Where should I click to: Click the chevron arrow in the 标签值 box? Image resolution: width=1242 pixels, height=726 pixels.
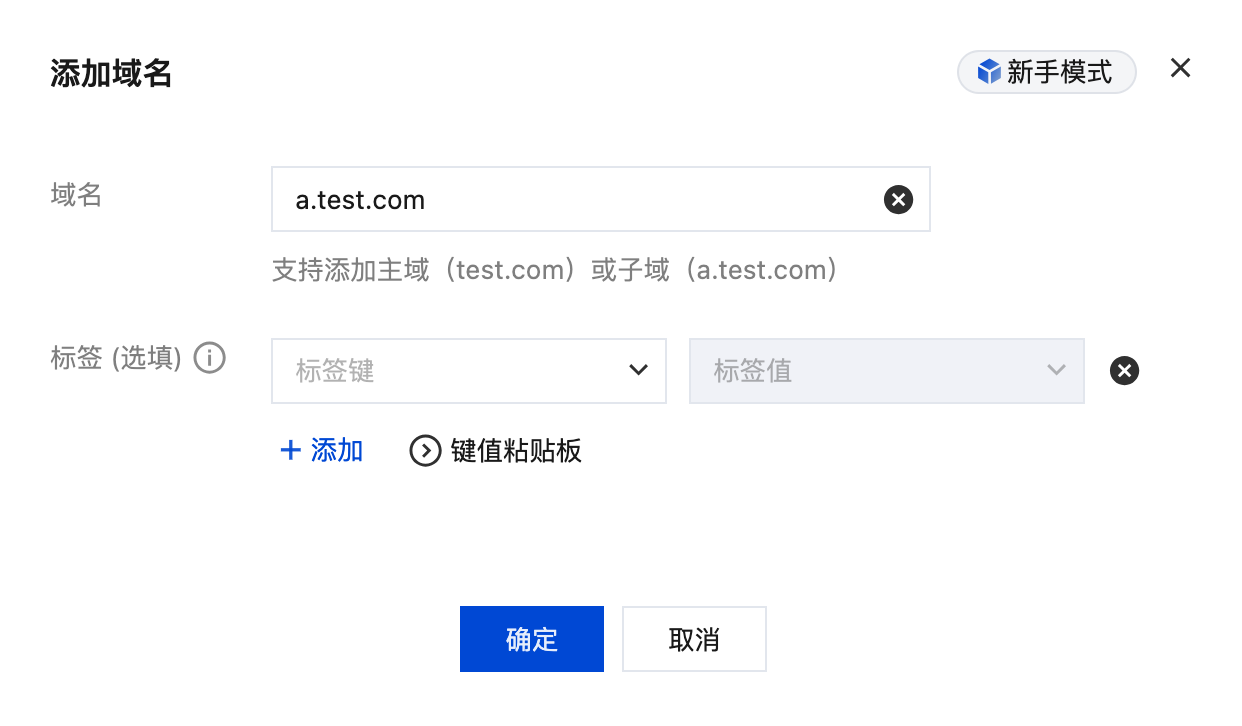click(x=1056, y=371)
